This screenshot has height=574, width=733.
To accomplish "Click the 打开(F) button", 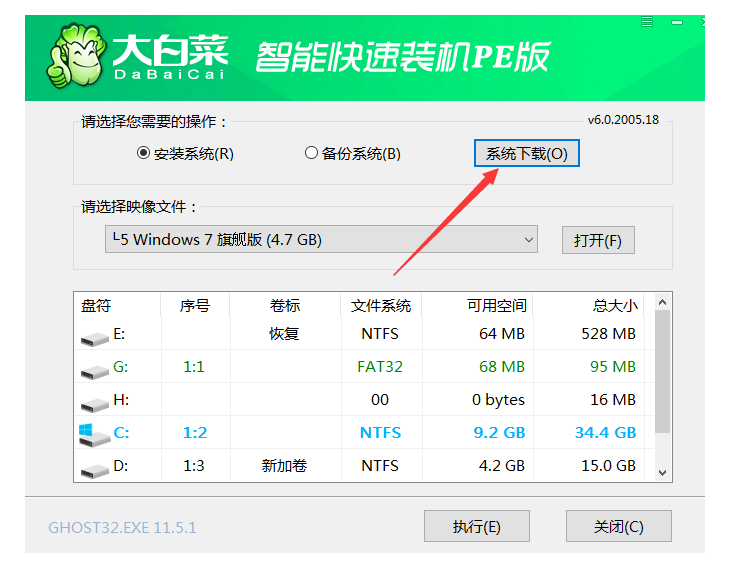I will (598, 240).
